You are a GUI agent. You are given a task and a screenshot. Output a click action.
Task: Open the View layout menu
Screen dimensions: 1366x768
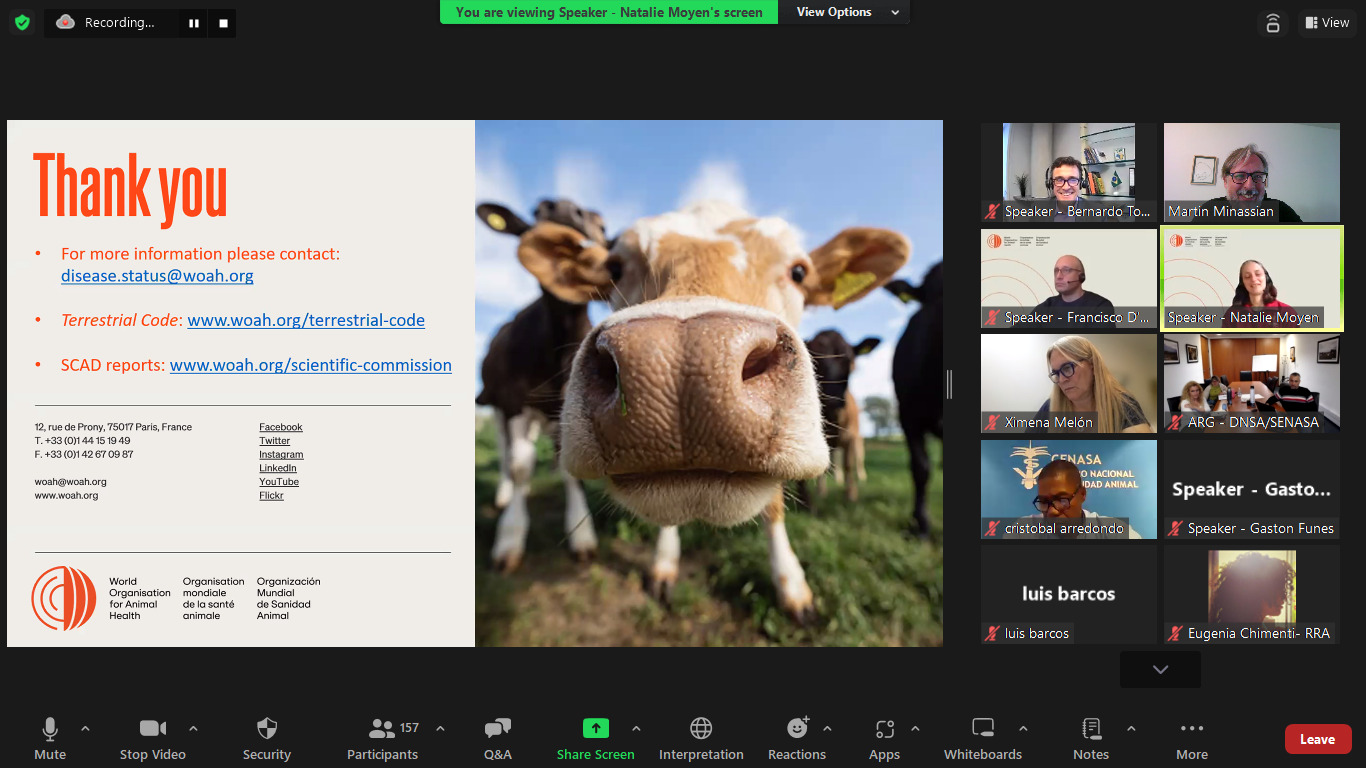(x=1326, y=23)
